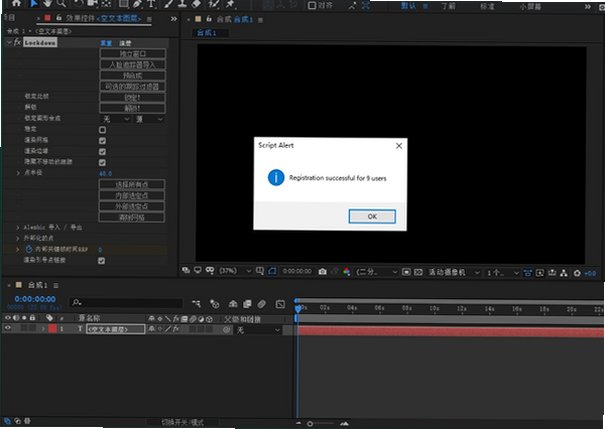
Task: Open the Graph Editor icon in timeline
Action: [x=281, y=304]
